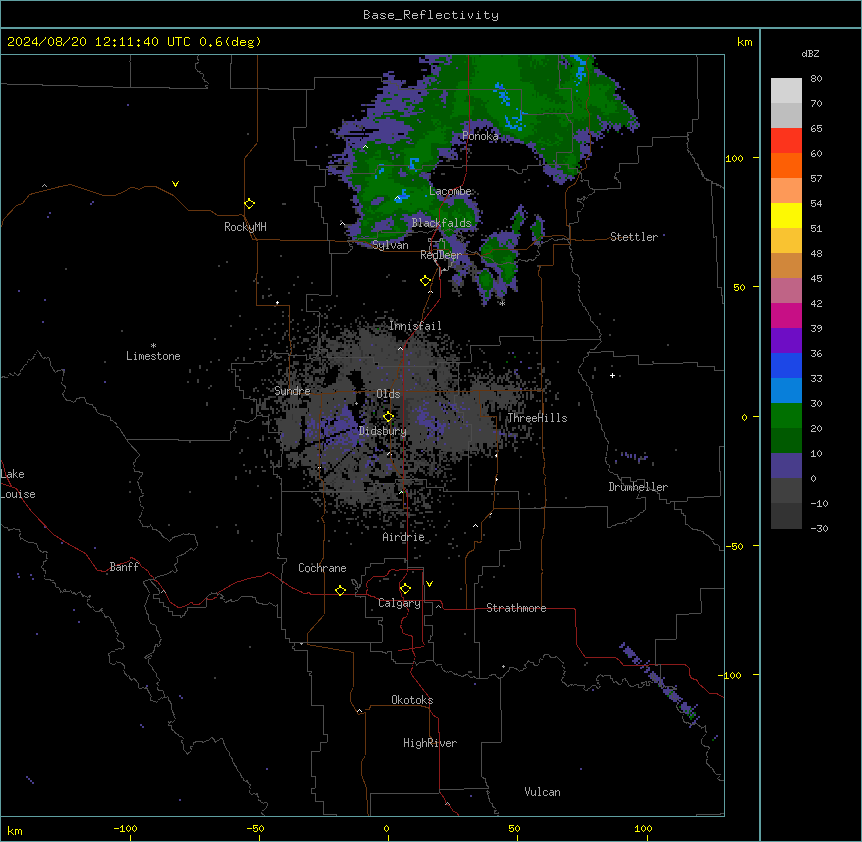Click the Banff label on the map
The width and height of the screenshot is (862, 842).
tap(124, 567)
